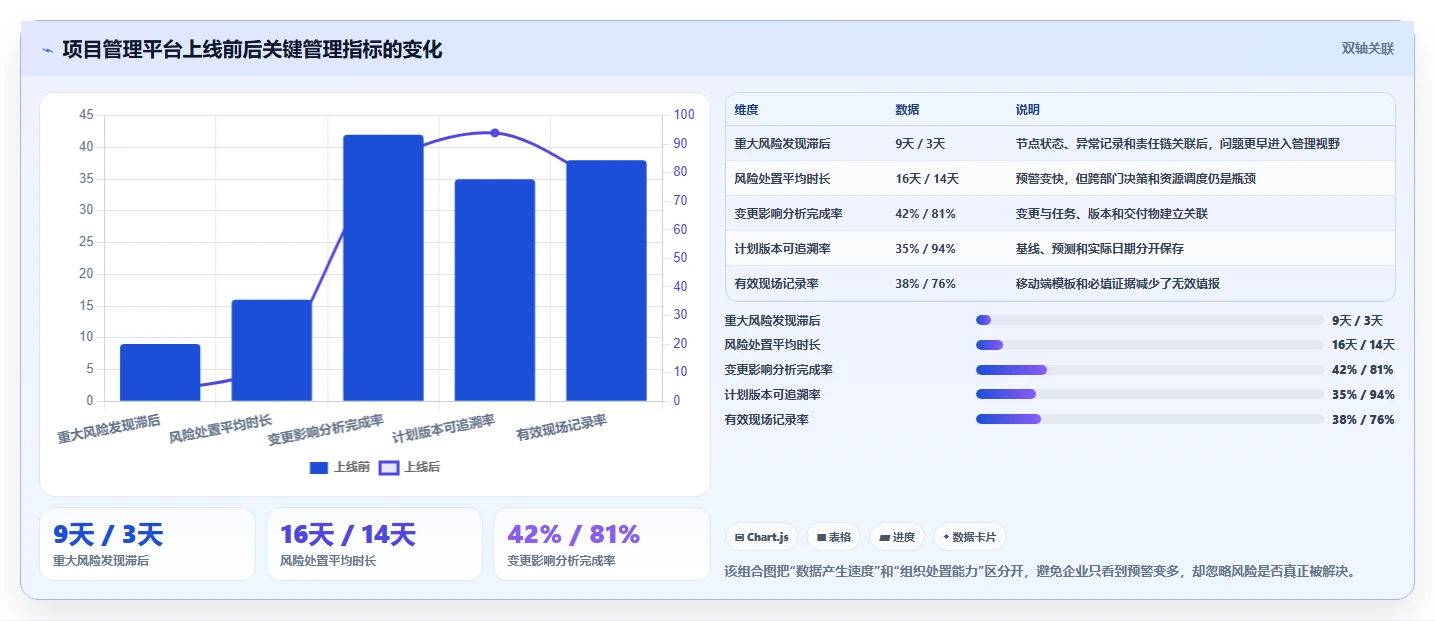
Task: Click the tallest bar for 变更影响分析完成率
Action: (383, 268)
